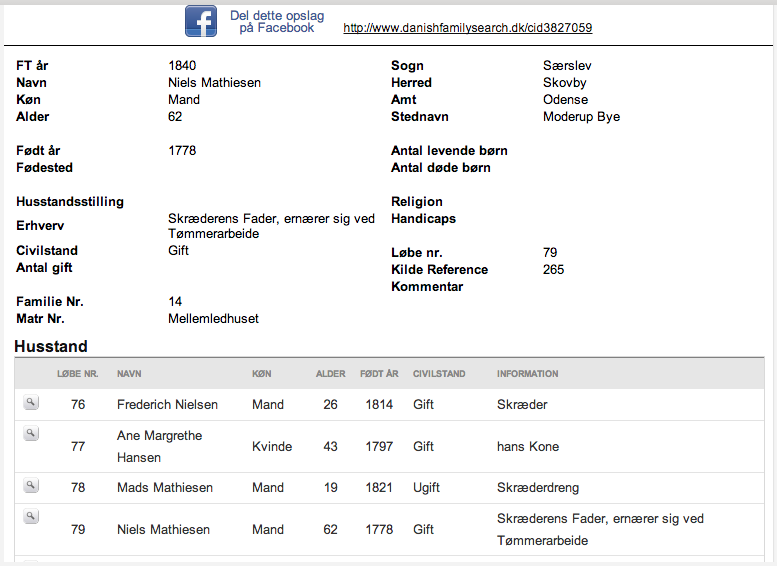777x566 pixels.
Task: Click the ALDER column header
Action: coord(331,374)
